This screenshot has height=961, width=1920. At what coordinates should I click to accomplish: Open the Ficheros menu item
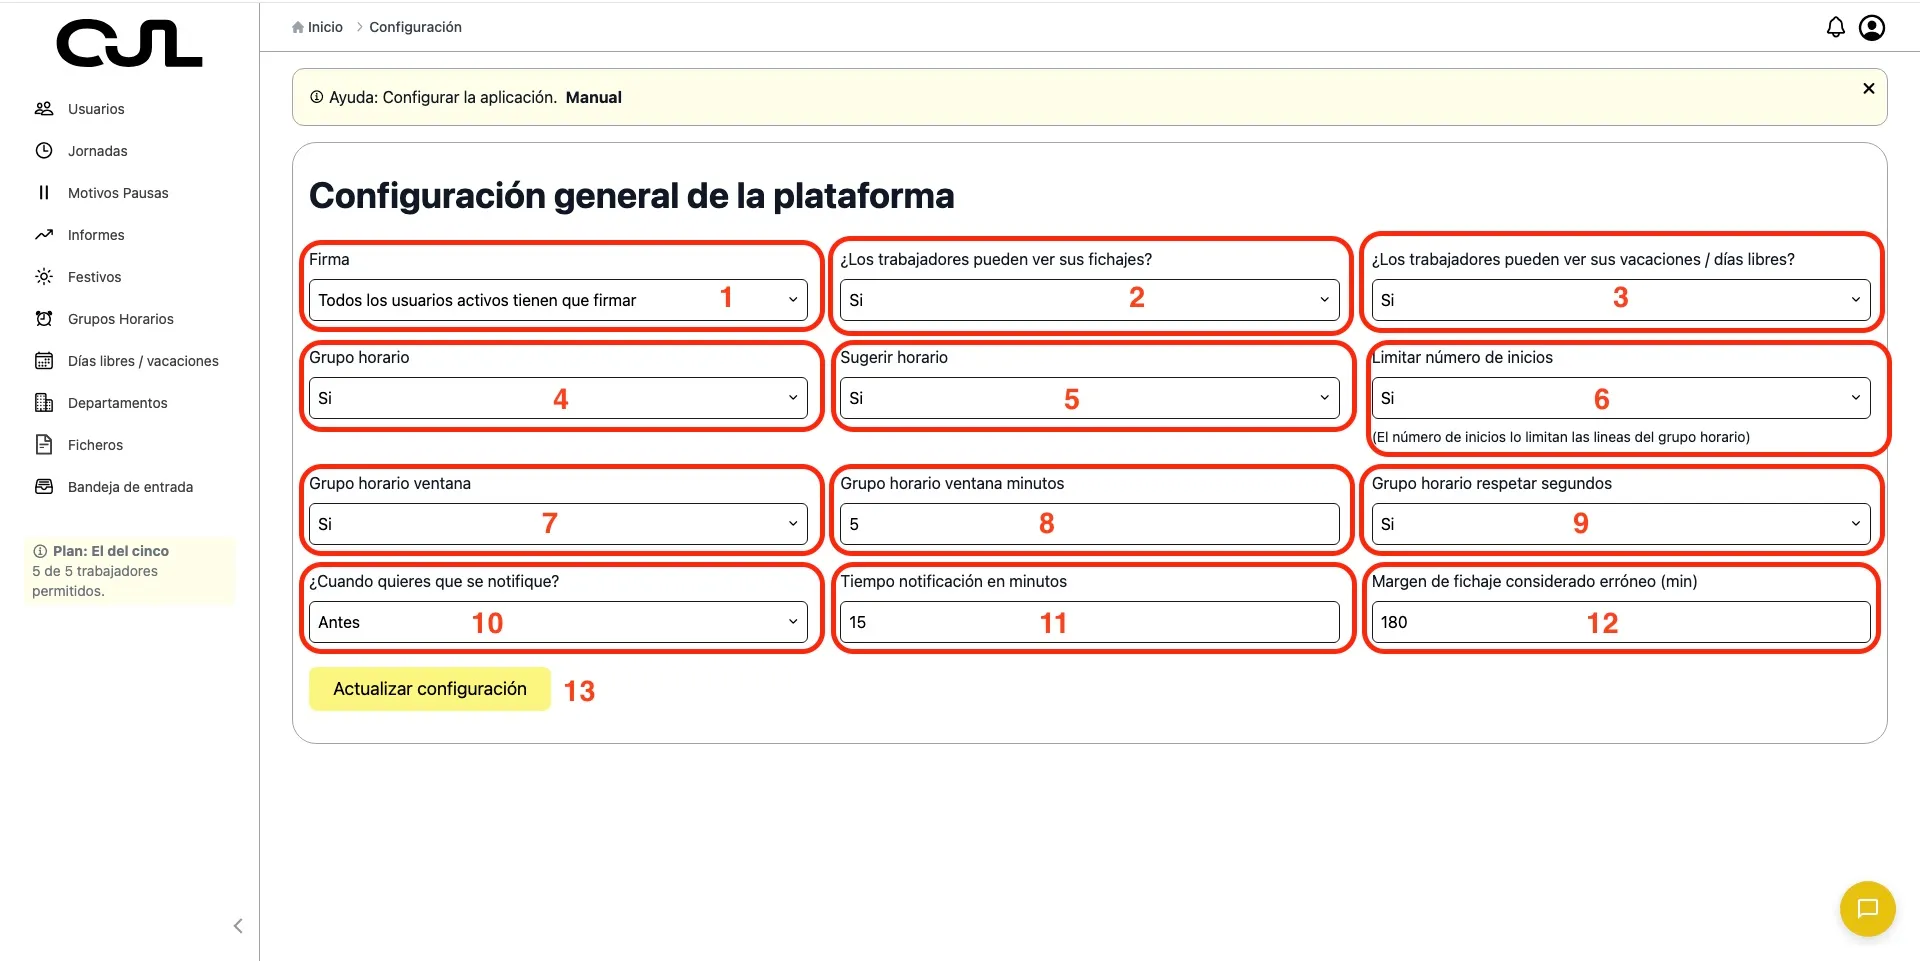click(96, 445)
